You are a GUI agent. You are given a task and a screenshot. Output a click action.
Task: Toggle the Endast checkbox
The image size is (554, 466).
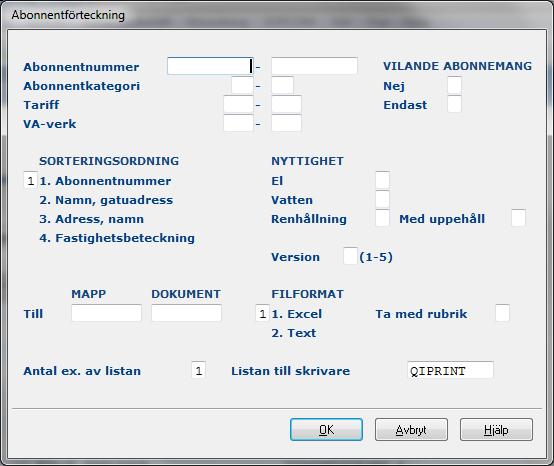pos(454,104)
